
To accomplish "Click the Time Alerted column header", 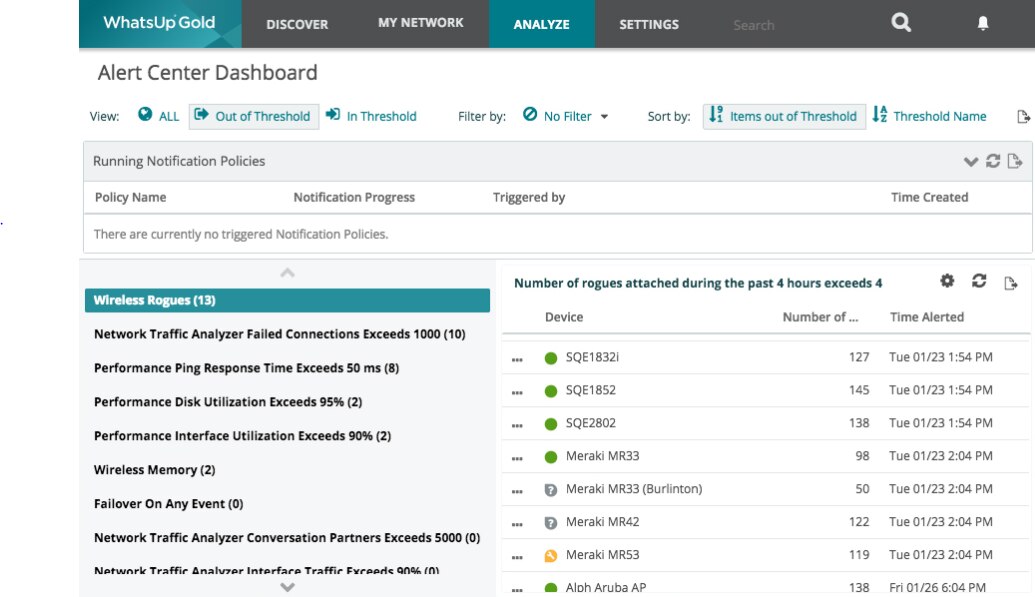I will (927, 317).
